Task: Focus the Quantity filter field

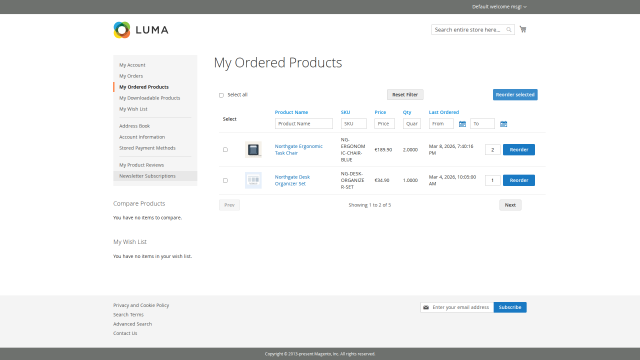Action: click(x=412, y=124)
